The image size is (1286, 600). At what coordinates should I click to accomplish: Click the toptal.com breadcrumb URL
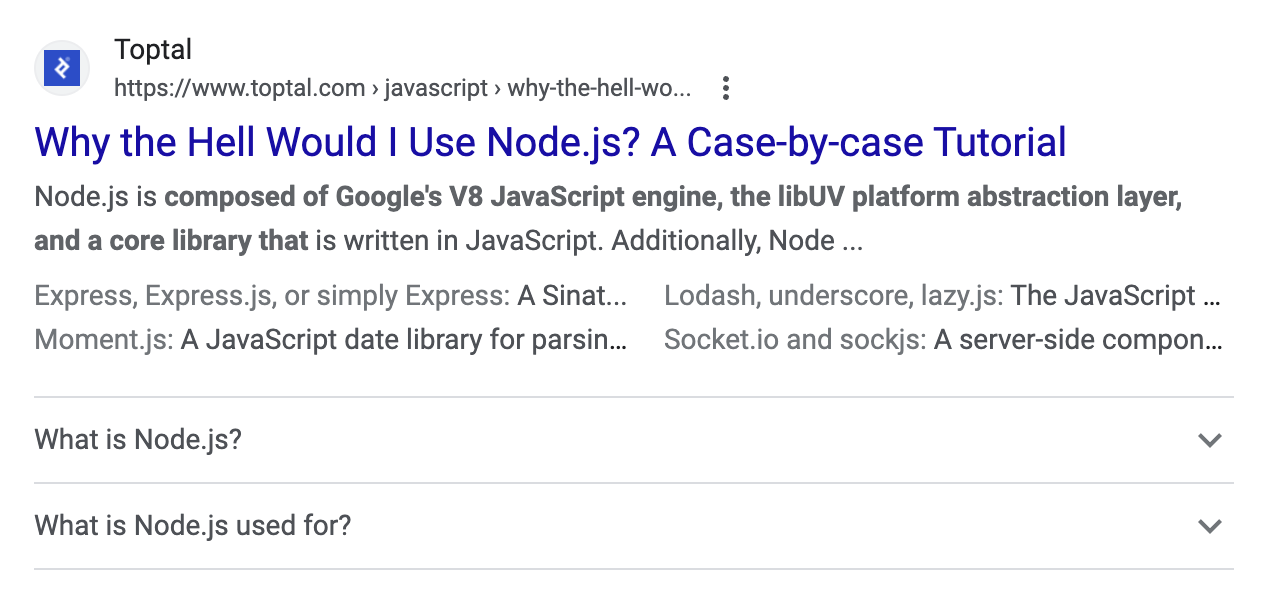[x=402, y=88]
